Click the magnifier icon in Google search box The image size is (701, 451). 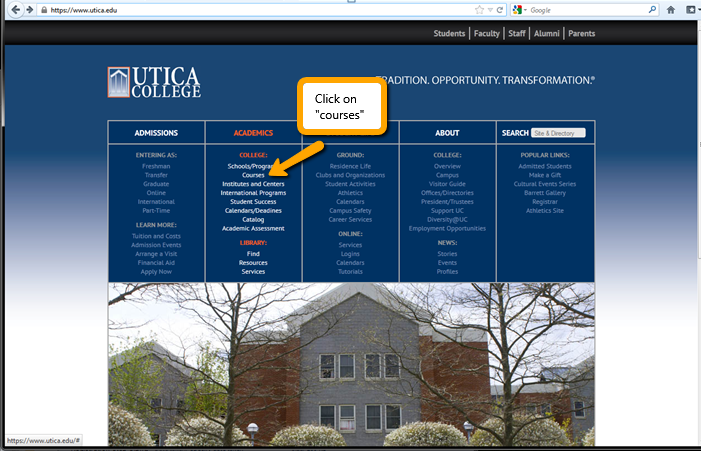point(652,9)
